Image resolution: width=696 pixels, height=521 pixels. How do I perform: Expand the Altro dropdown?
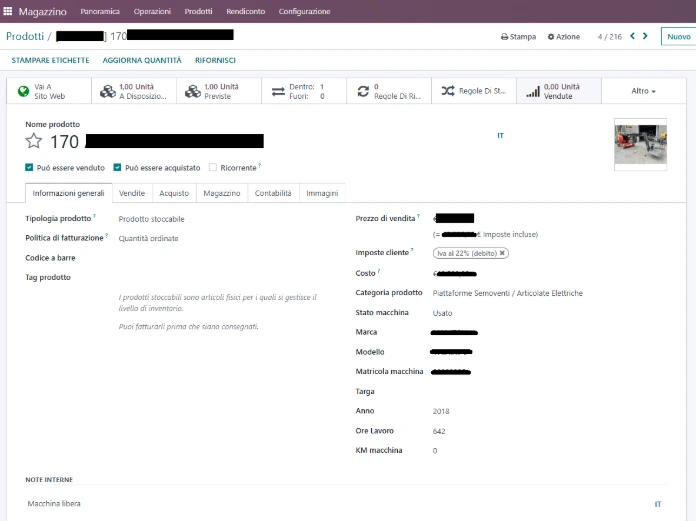click(x=644, y=91)
